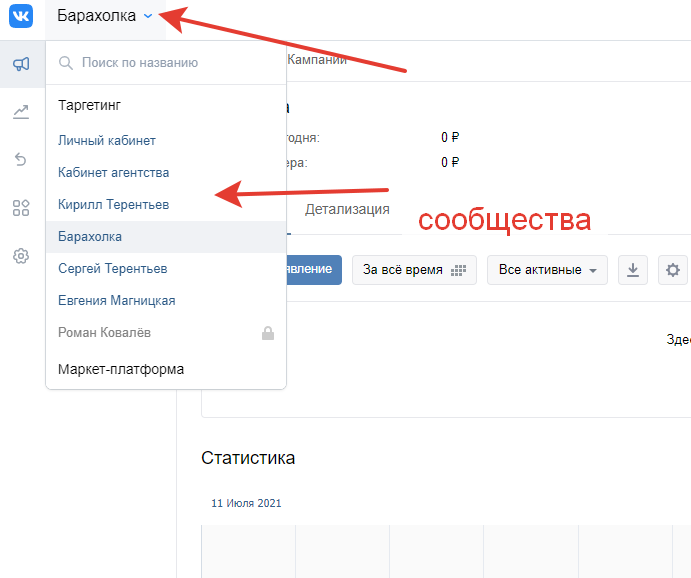Open the Кампании tab
Screen dimensions: 691x578
[317, 59]
